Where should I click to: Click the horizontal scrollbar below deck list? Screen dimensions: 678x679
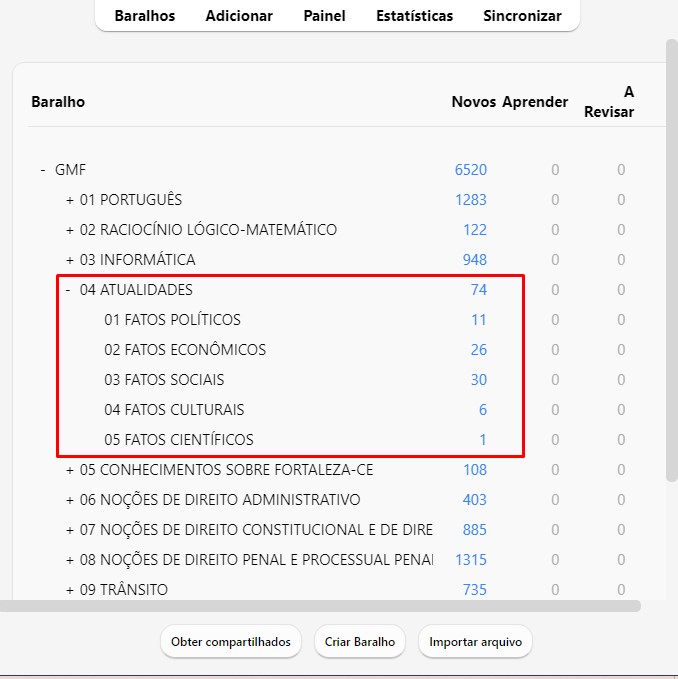point(320,606)
